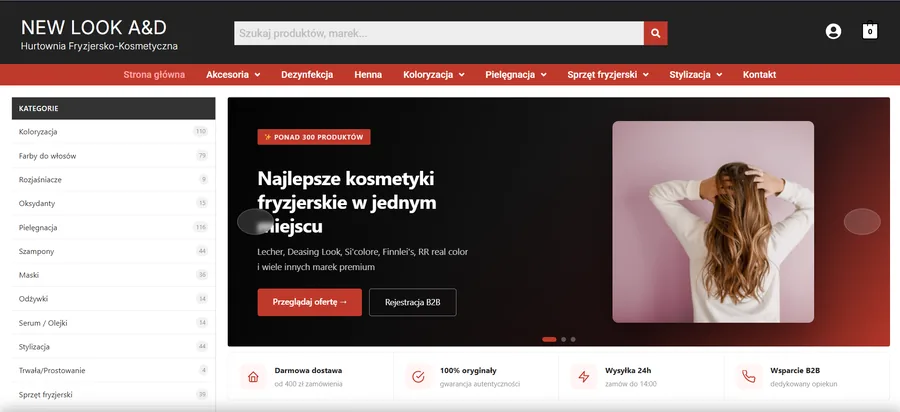
Task: Click the dedykowany opiekun text
Action: point(804,384)
